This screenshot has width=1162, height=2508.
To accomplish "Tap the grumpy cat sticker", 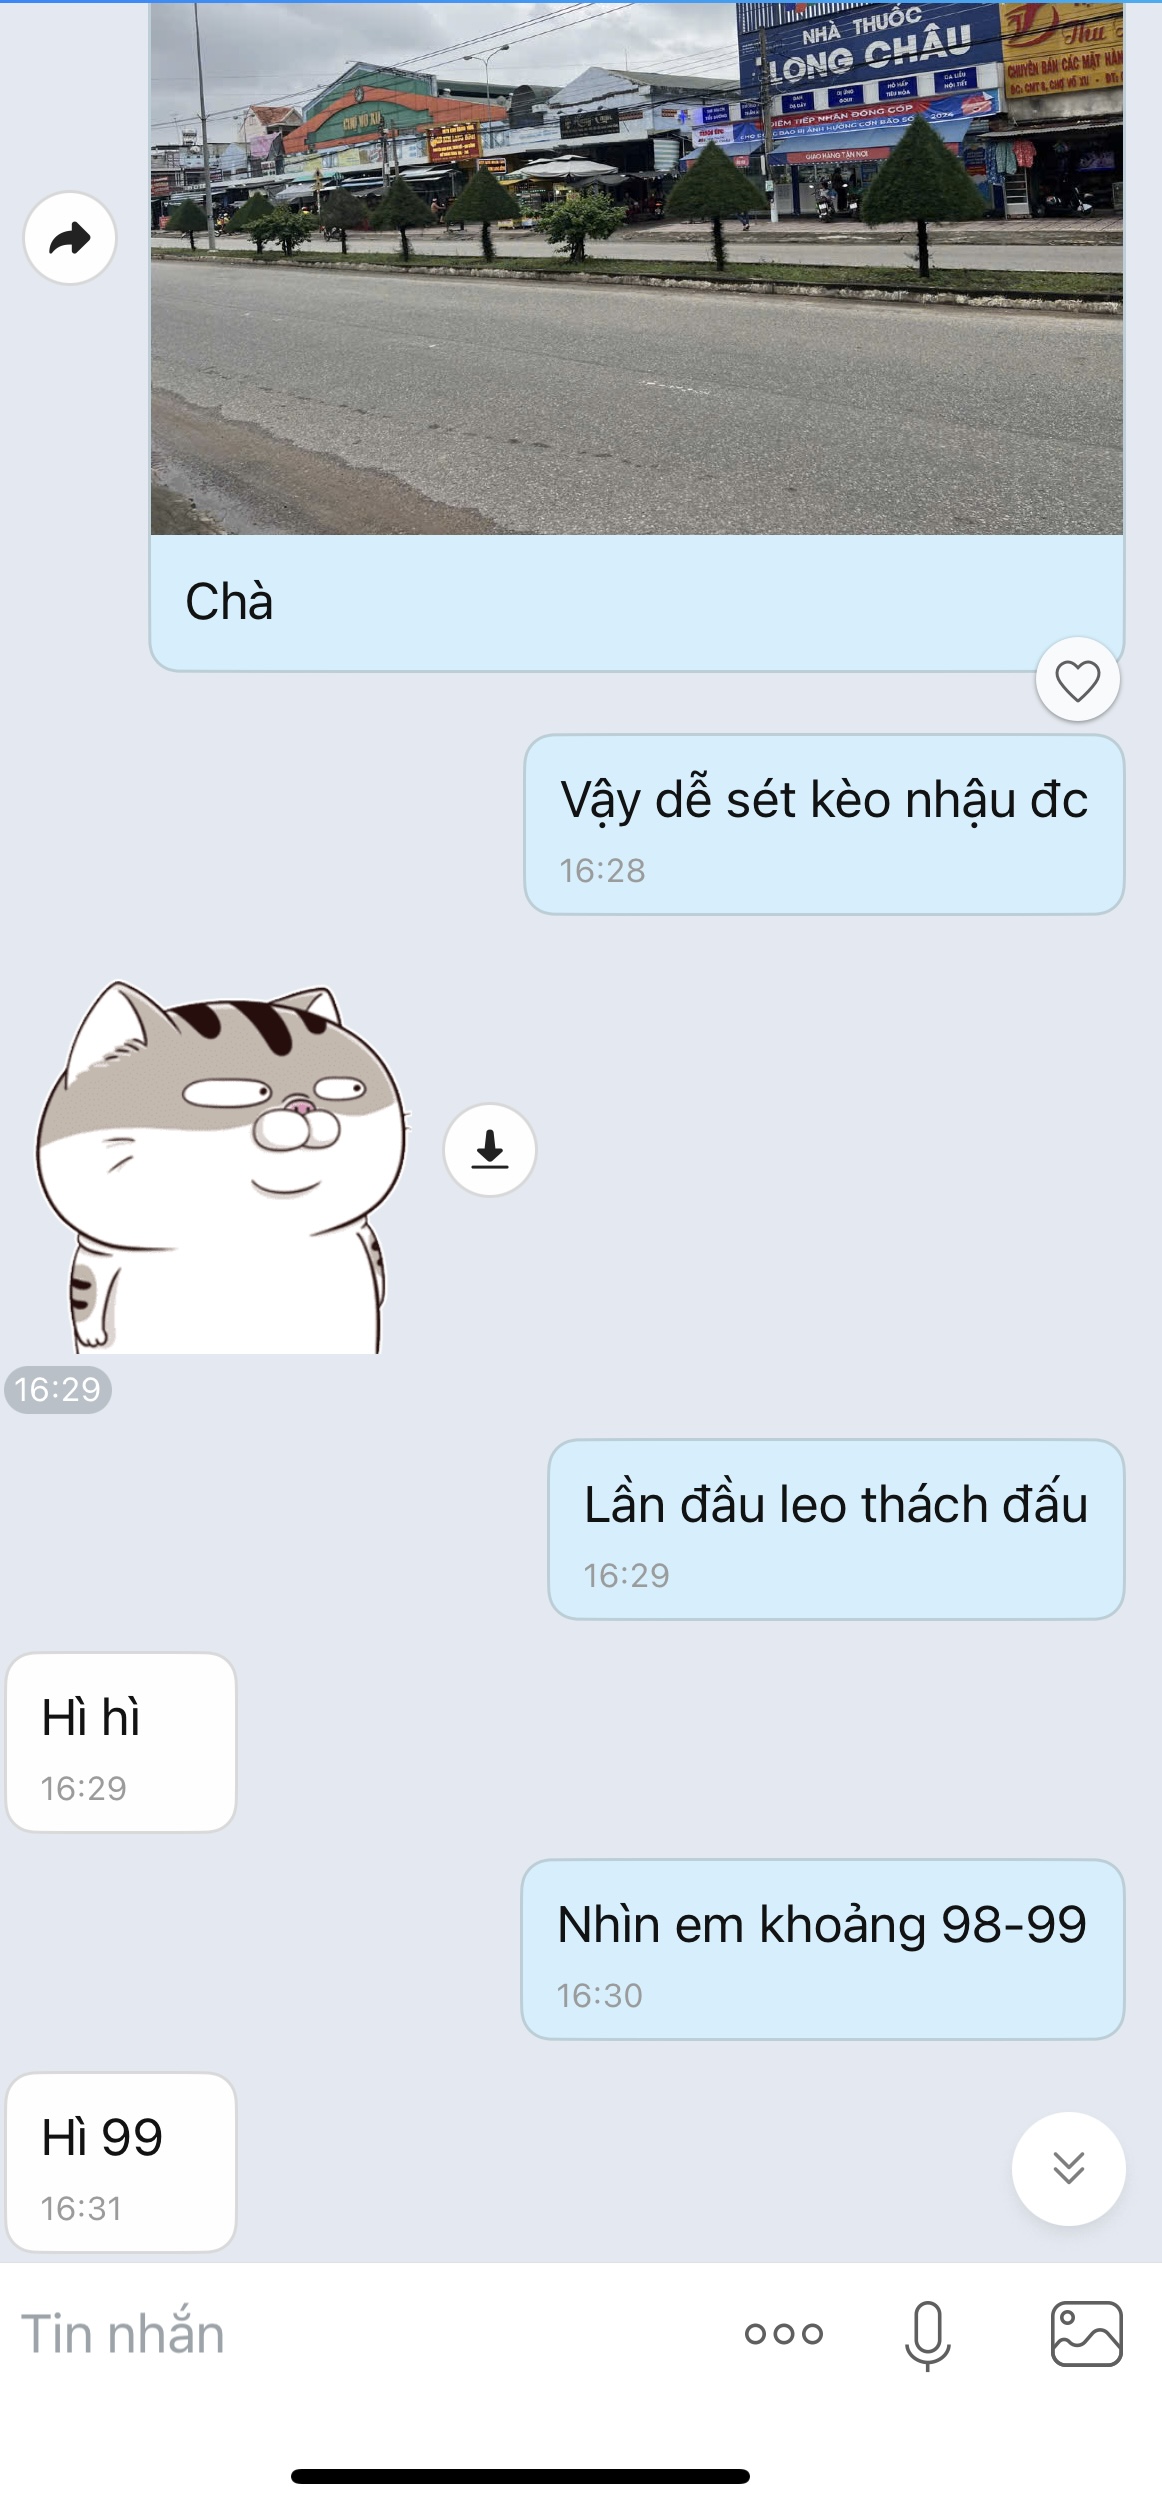I will tap(221, 1167).
